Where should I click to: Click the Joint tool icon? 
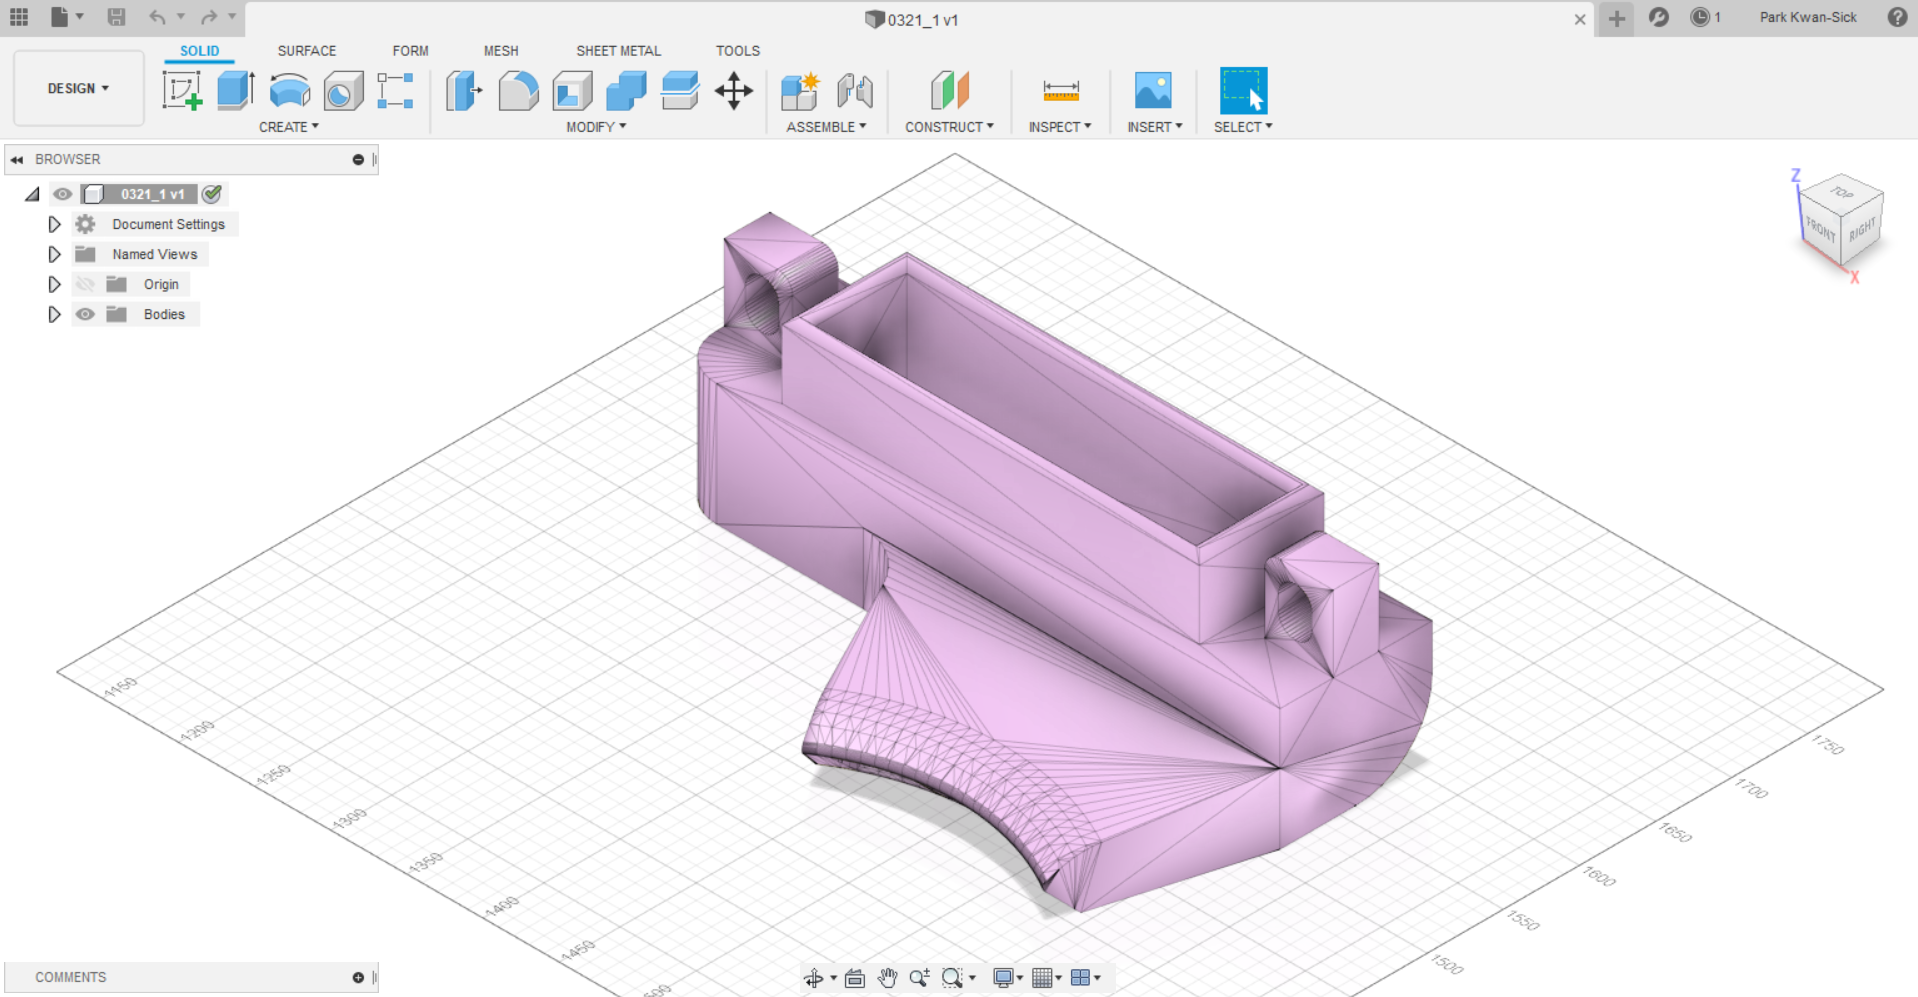coord(855,91)
